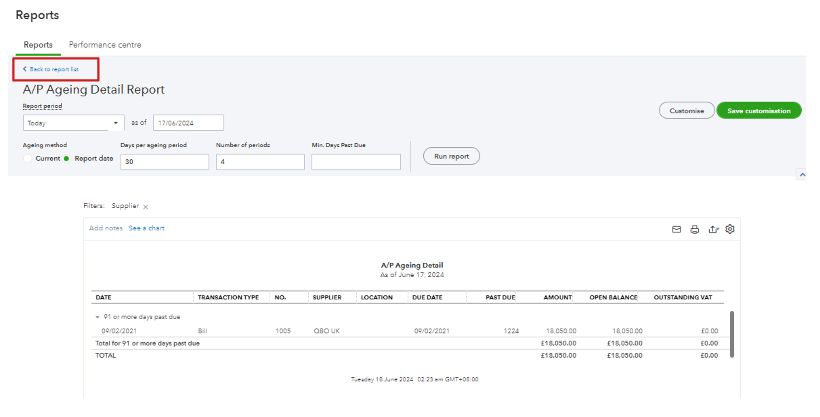This screenshot has height=417, width=820.
Task: Click the Customise button
Action: [686, 111]
